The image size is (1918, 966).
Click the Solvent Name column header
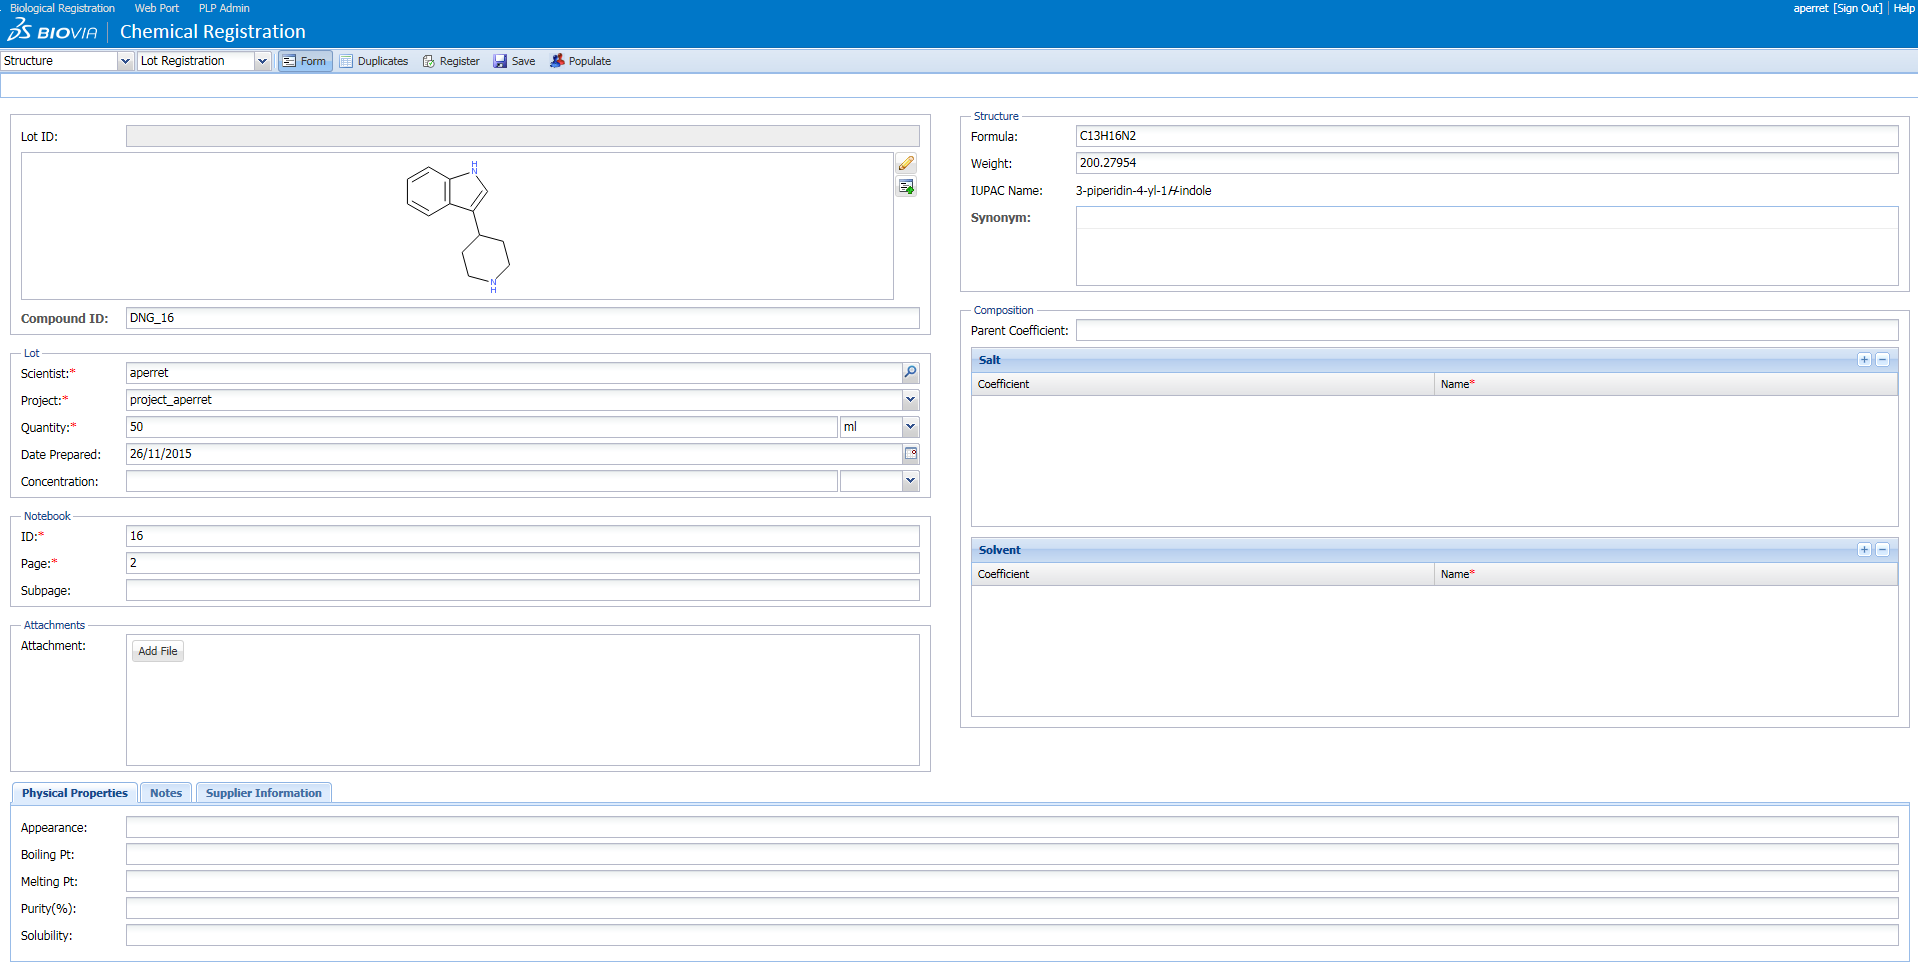pyautogui.click(x=1666, y=574)
